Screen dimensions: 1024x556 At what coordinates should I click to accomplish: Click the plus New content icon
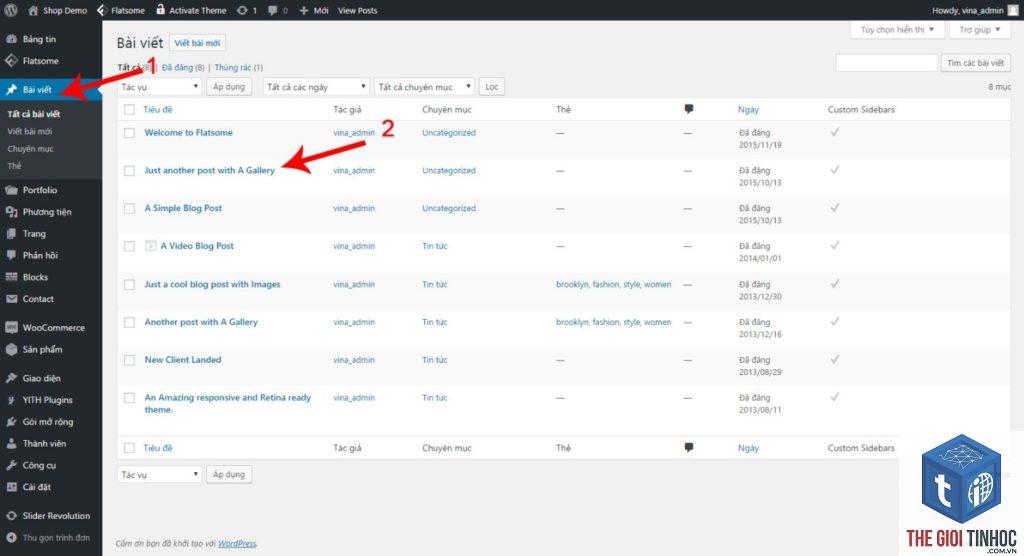[x=304, y=10]
